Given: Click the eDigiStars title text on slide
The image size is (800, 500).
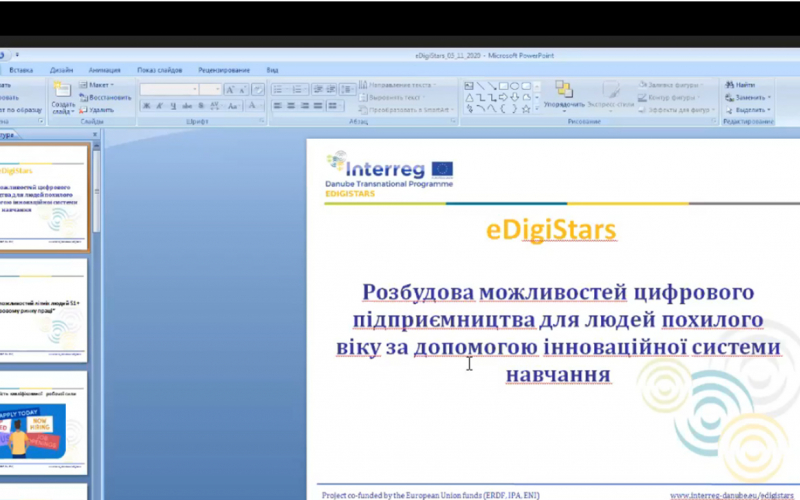Looking at the screenshot, I should point(551,230).
